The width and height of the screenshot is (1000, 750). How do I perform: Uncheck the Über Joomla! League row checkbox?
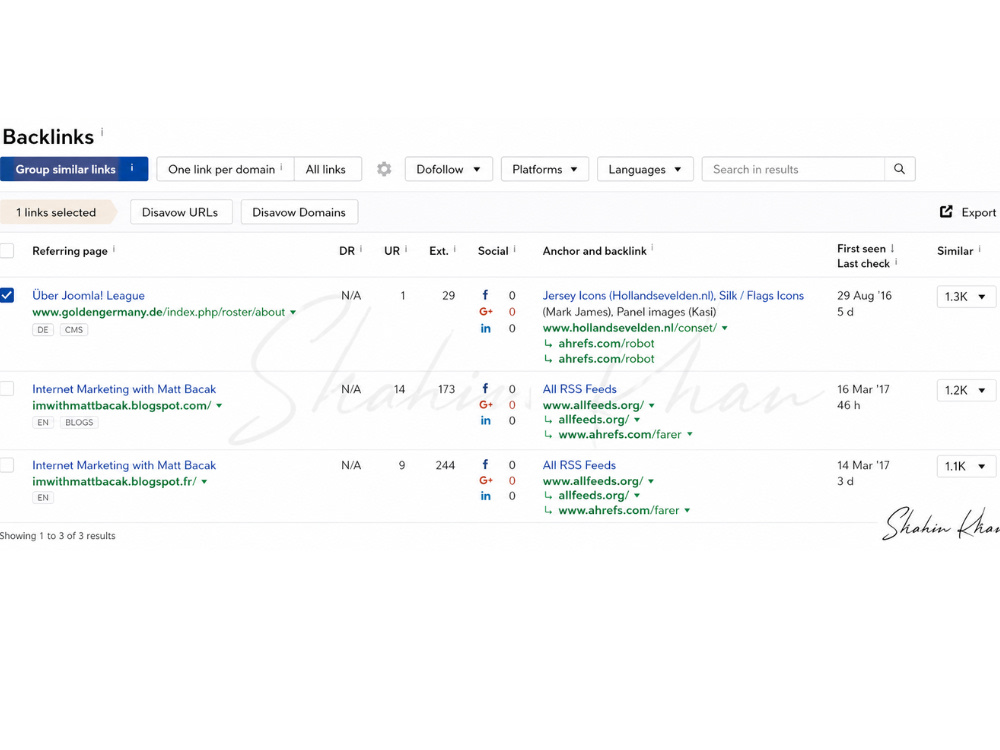[x=7, y=295]
